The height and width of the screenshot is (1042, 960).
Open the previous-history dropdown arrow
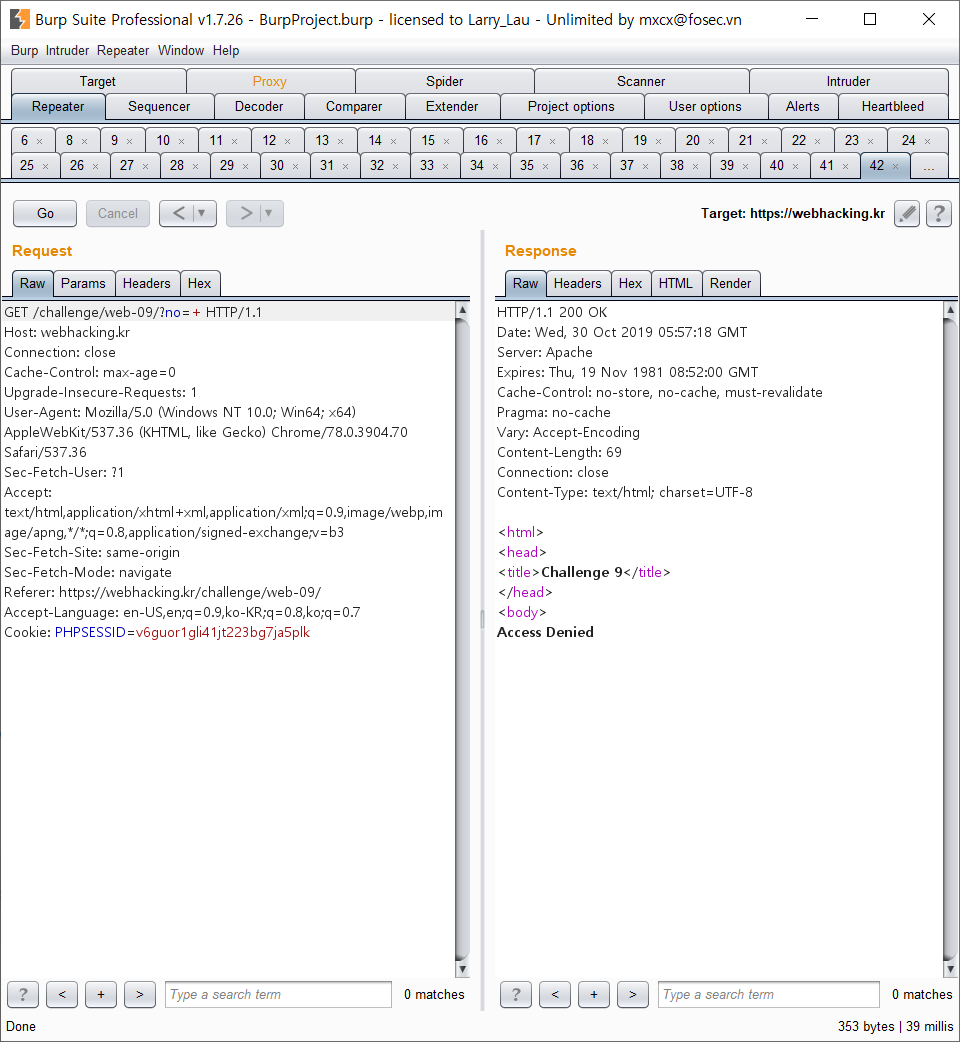tap(202, 213)
